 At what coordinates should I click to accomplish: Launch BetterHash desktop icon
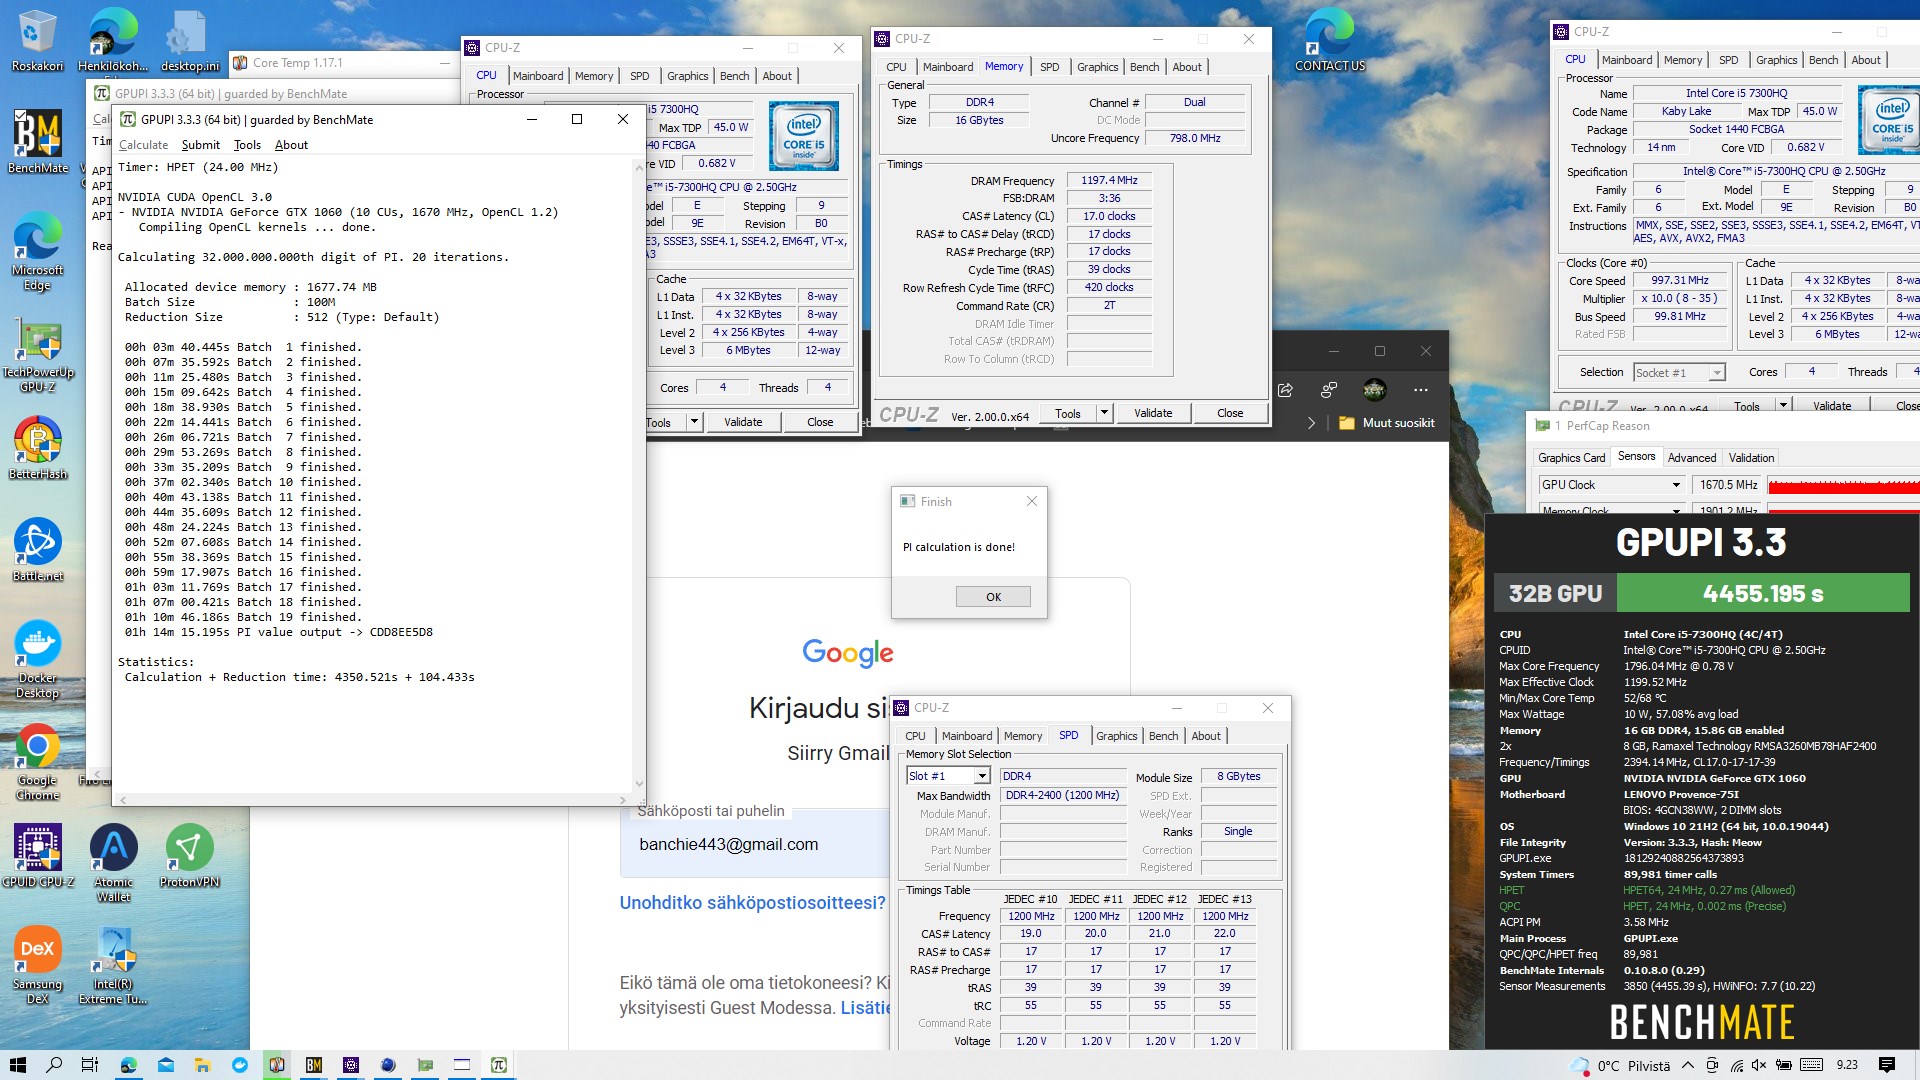click(x=37, y=447)
